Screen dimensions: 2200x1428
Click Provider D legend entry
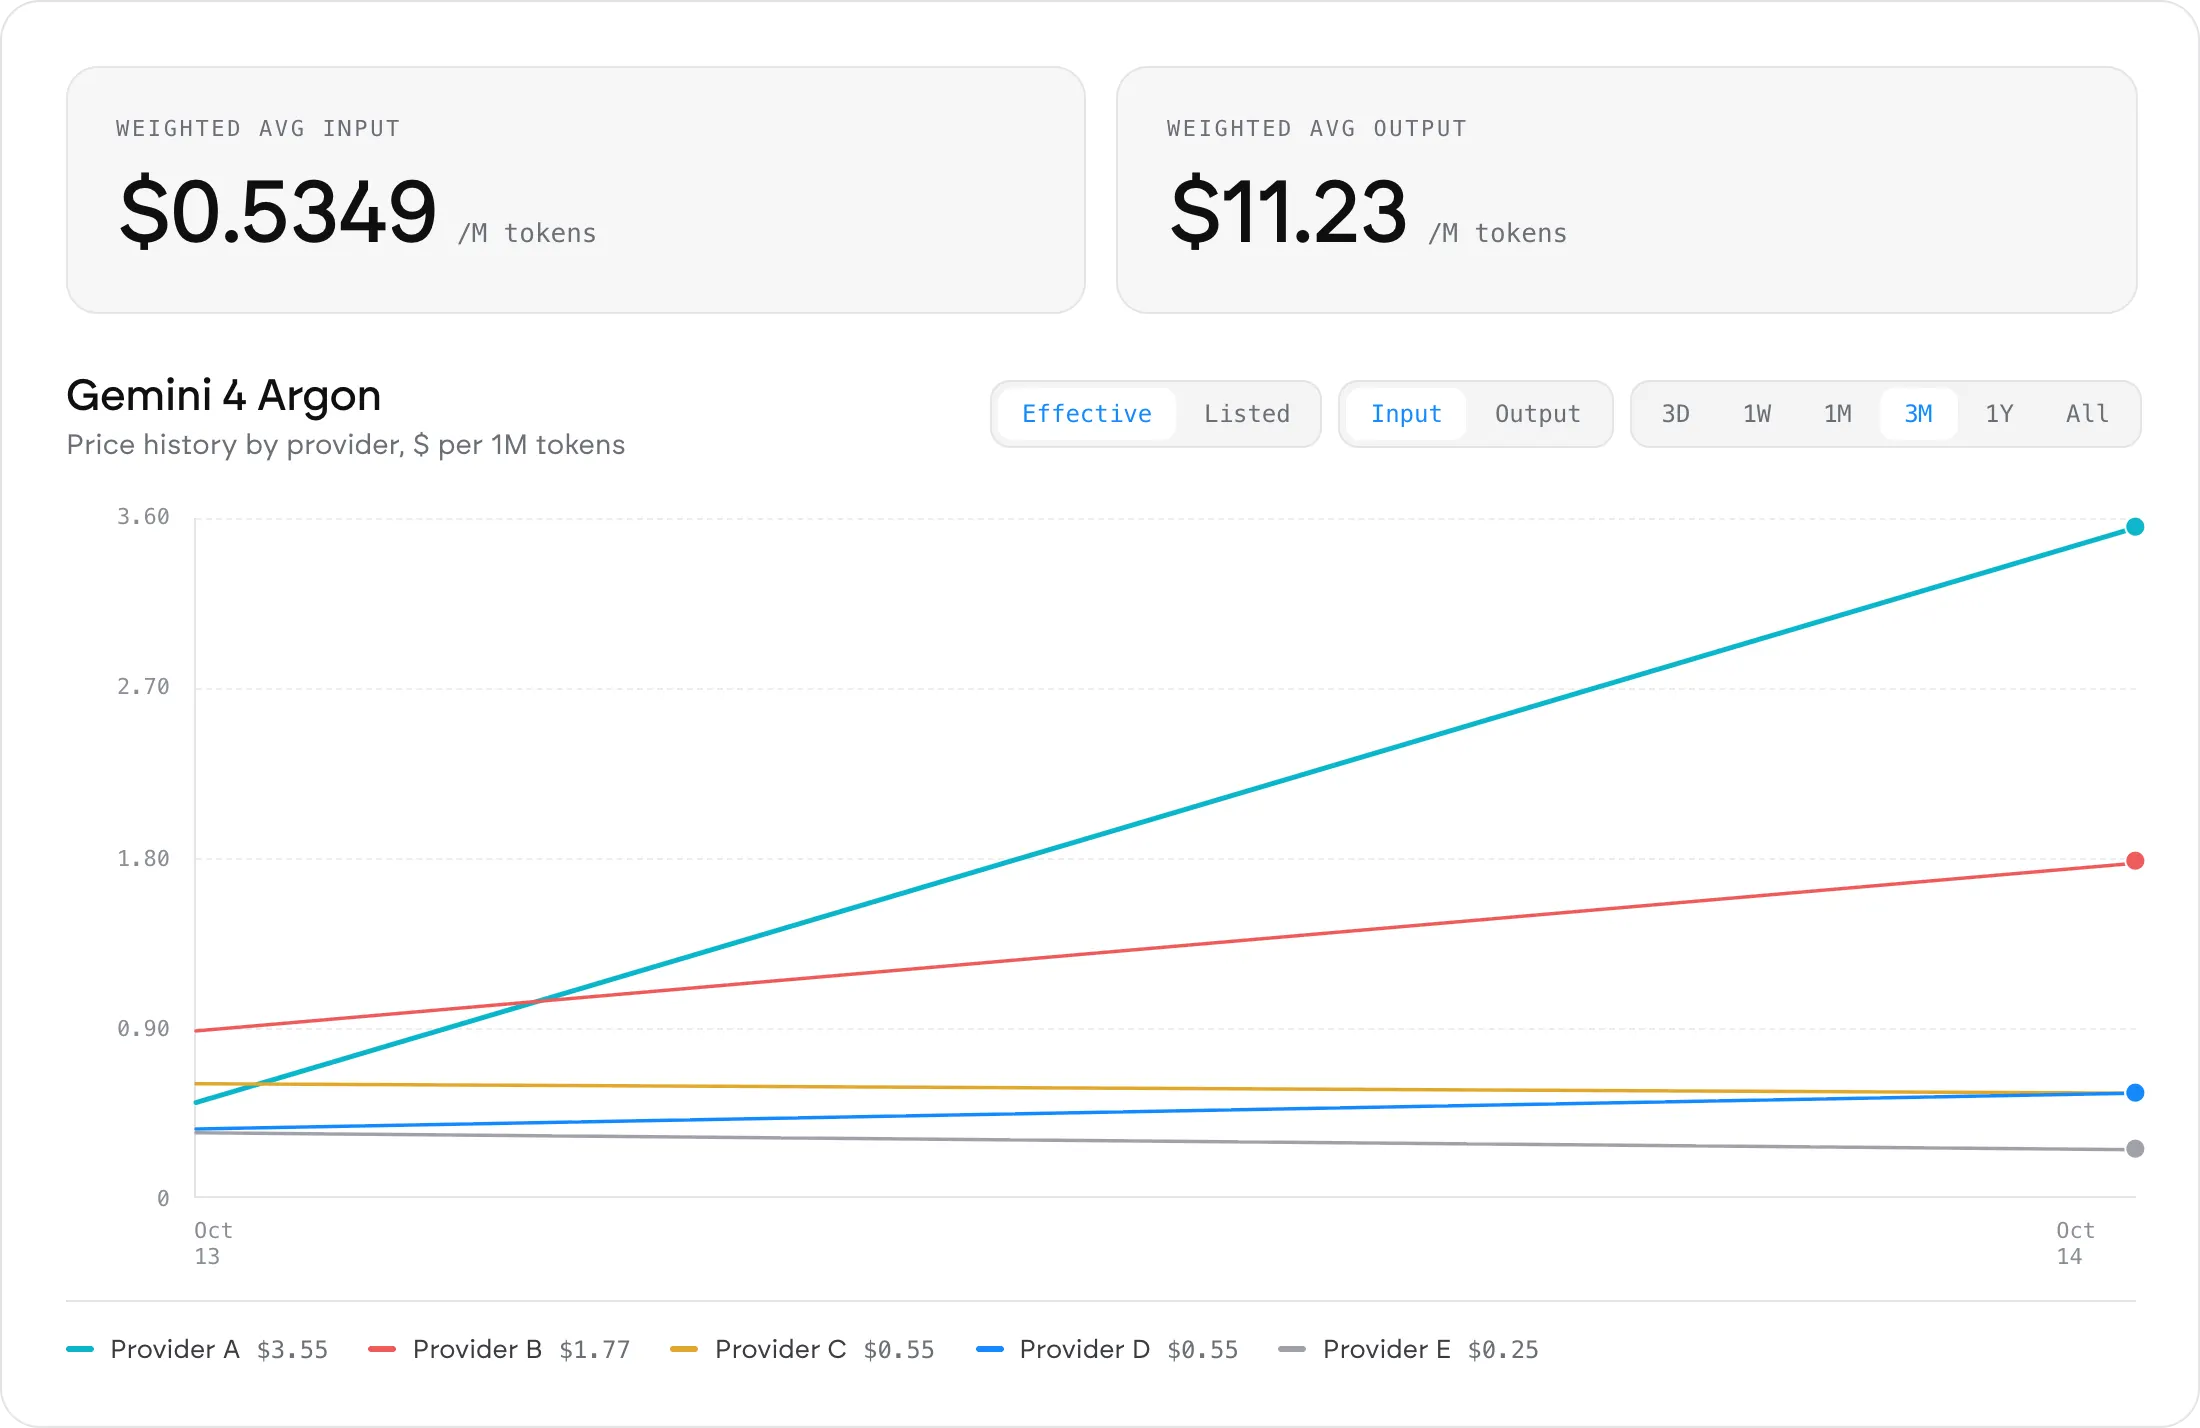1107,1350
